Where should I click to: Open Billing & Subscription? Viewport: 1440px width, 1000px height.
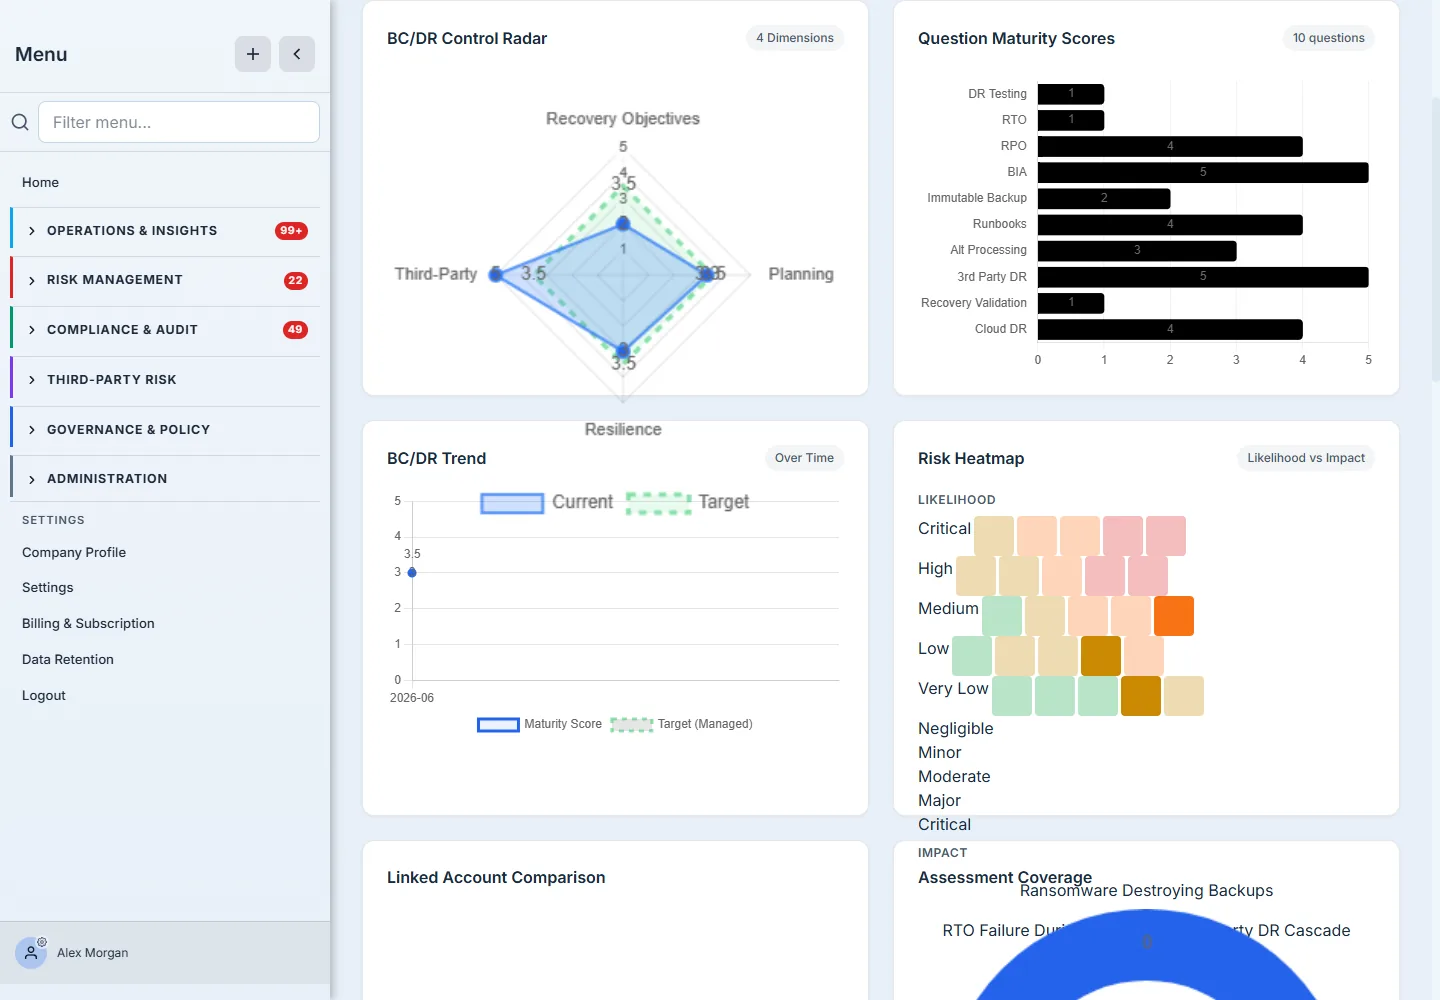click(88, 623)
